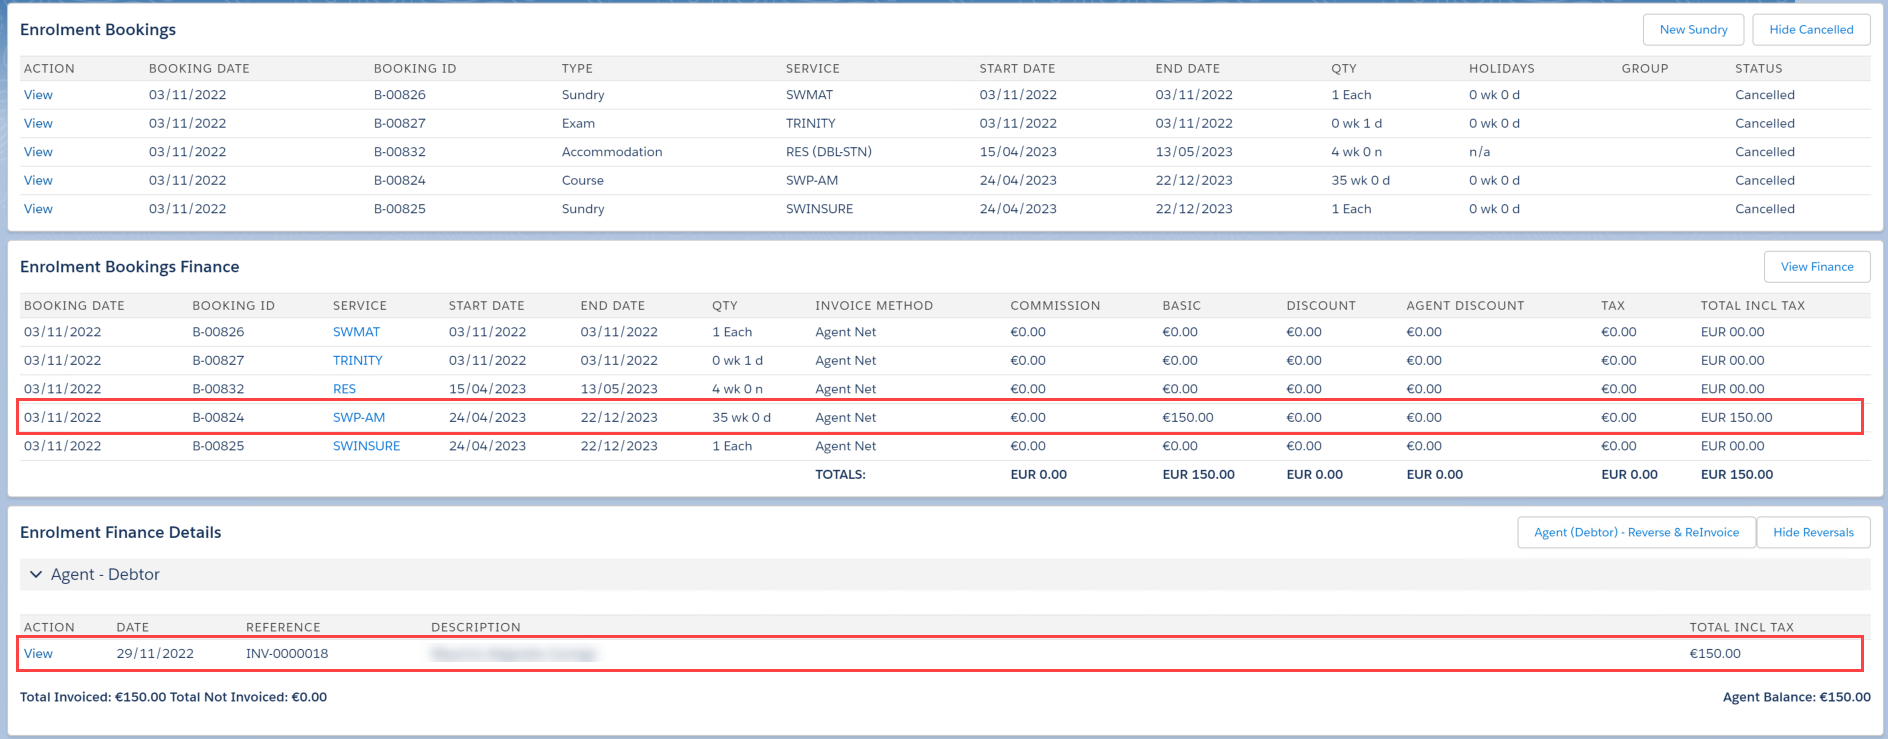
Task: Collapse the Agent - Debtor section chevron
Action: click(x=36, y=575)
